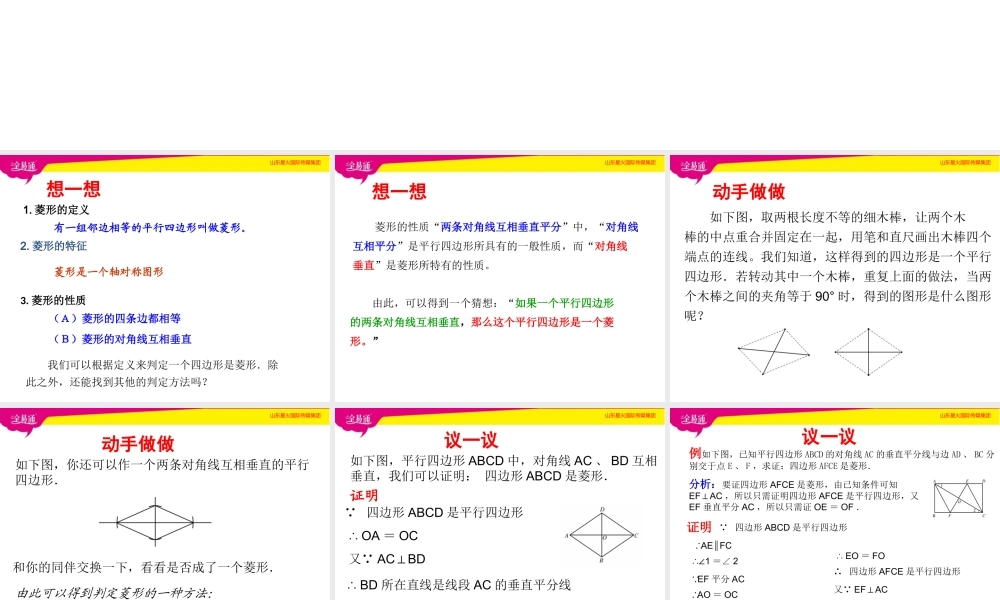
Task: Click the 议一议 heading on the ABCD proof slide
Action: click(471, 440)
